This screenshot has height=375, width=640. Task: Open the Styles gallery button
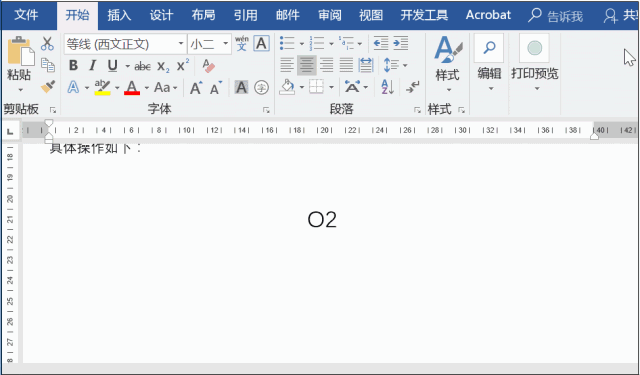448,64
